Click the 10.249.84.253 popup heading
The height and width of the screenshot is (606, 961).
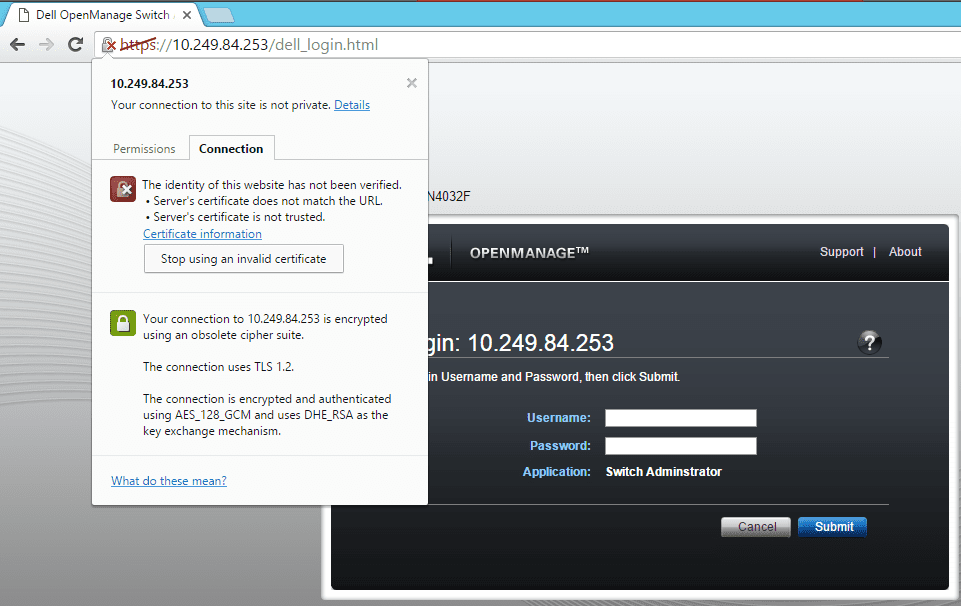150,83
